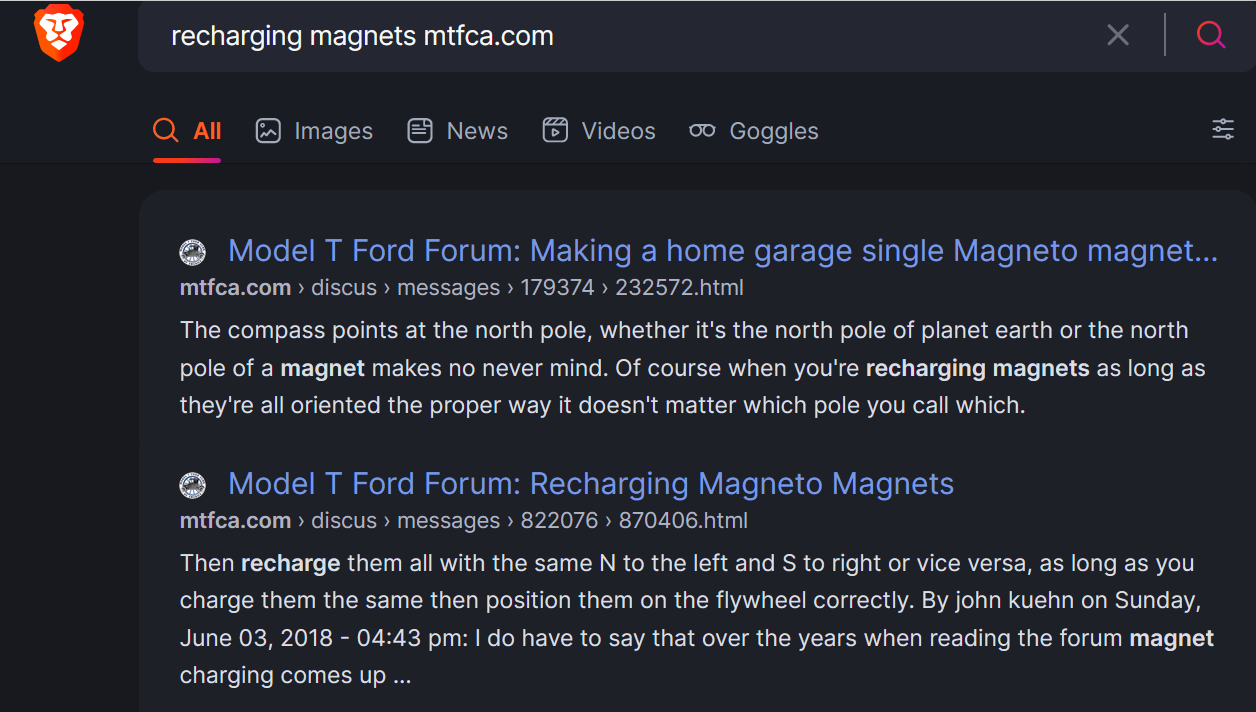Click the first result's mtfca.com favicon
The image size is (1256, 712).
click(192, 253)
